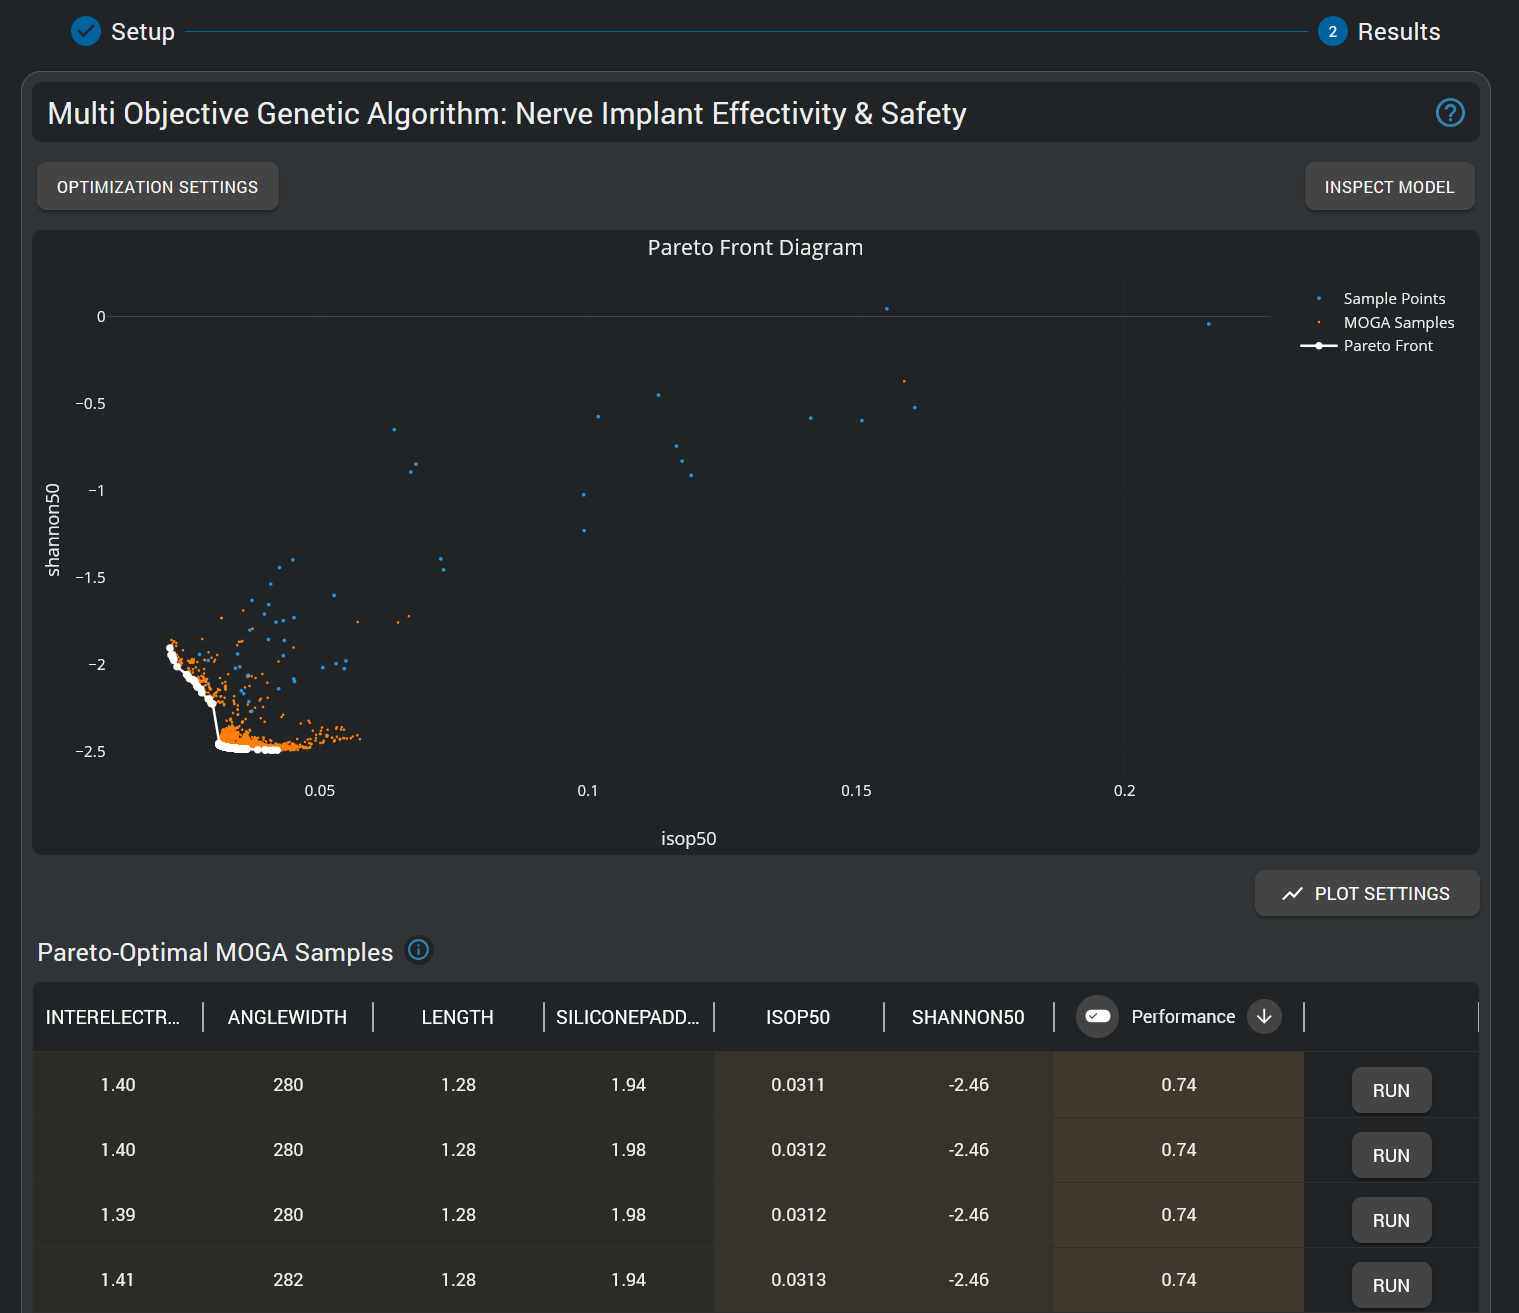This screenshot has height=1313, width=1519.
Task: Hide MOGA Samples series via legend
Action: (x=1397, y=323)
